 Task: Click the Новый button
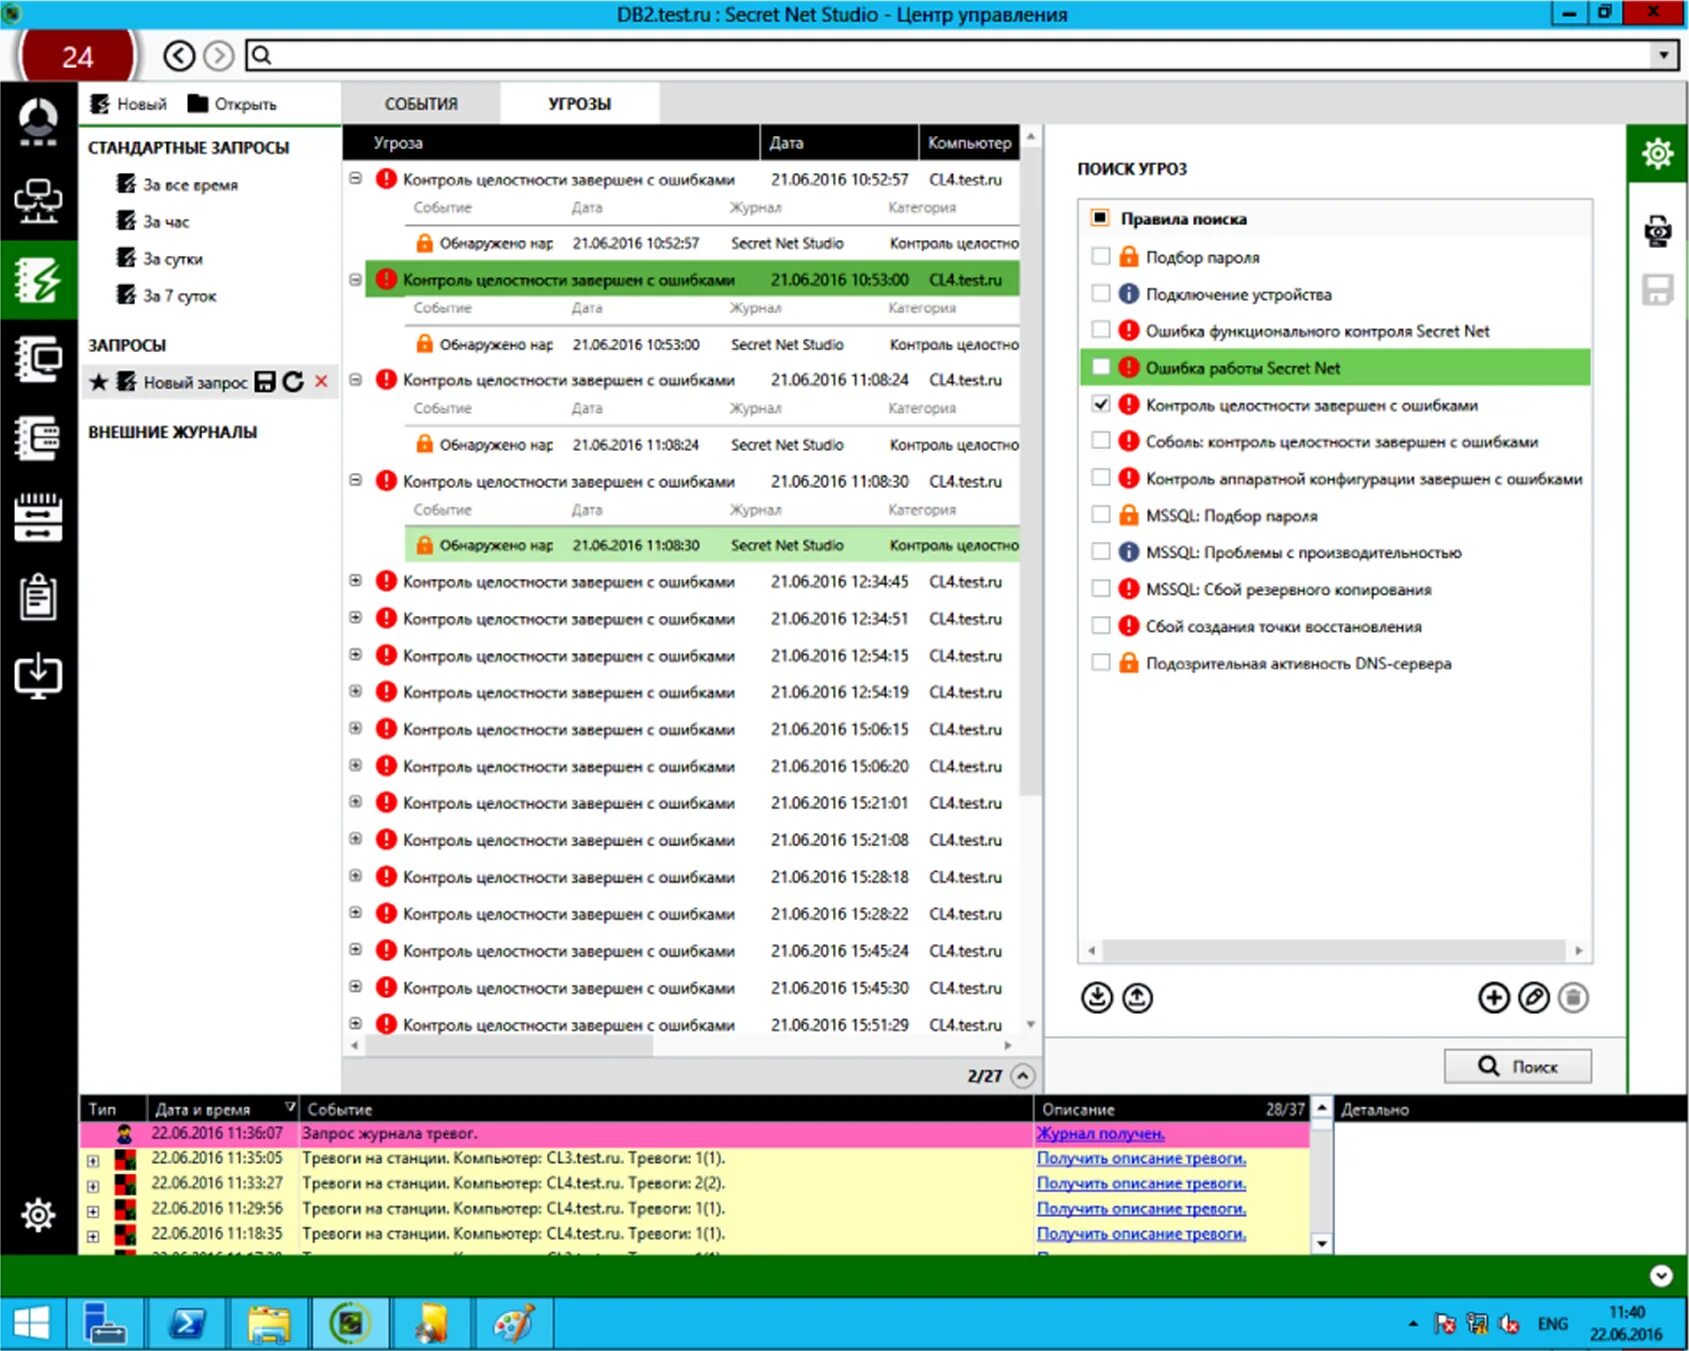[x=129, y=104]
